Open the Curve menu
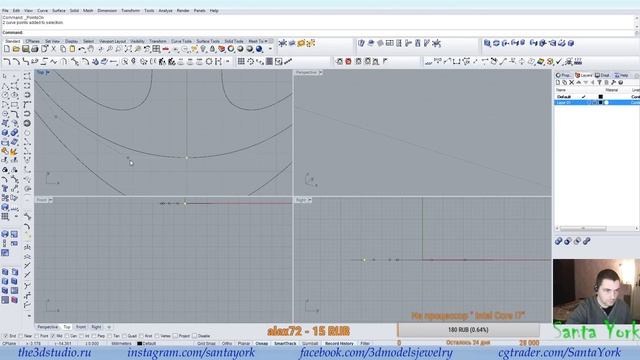This screenshot has width=640, height=360. [42, 11]
